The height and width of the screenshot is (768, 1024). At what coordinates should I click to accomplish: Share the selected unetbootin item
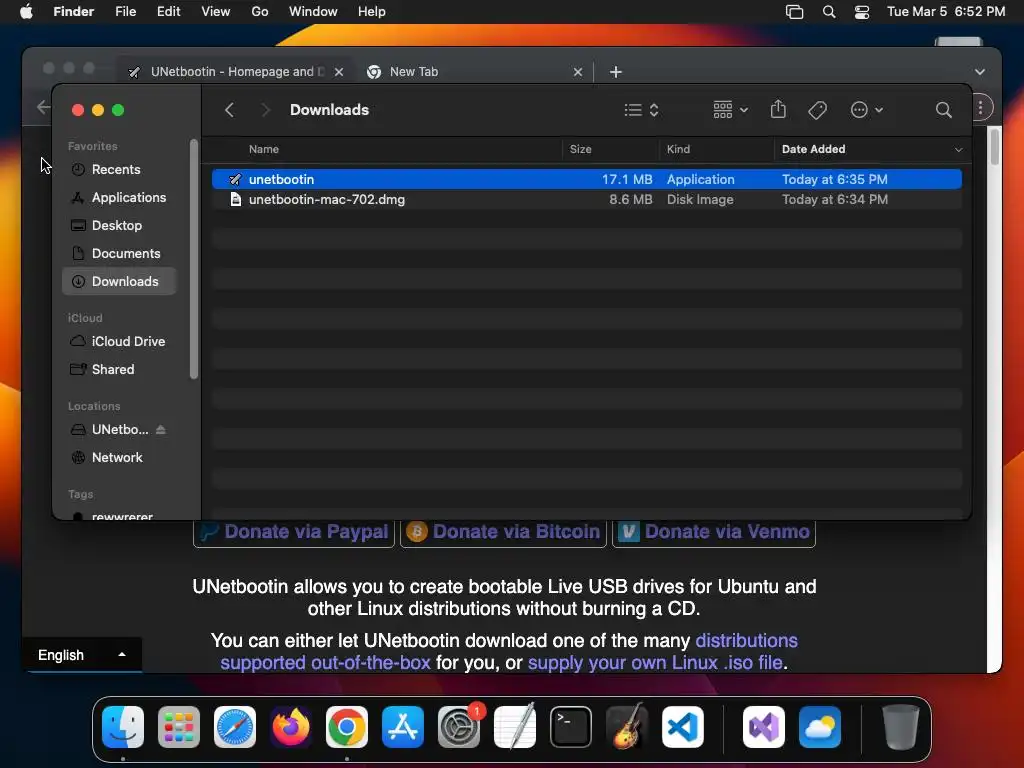click(x=778, y=109)
